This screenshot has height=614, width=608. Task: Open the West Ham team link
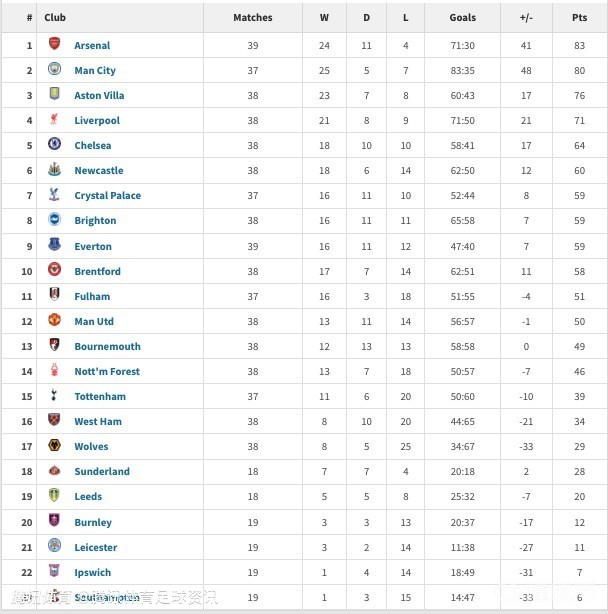98,422
